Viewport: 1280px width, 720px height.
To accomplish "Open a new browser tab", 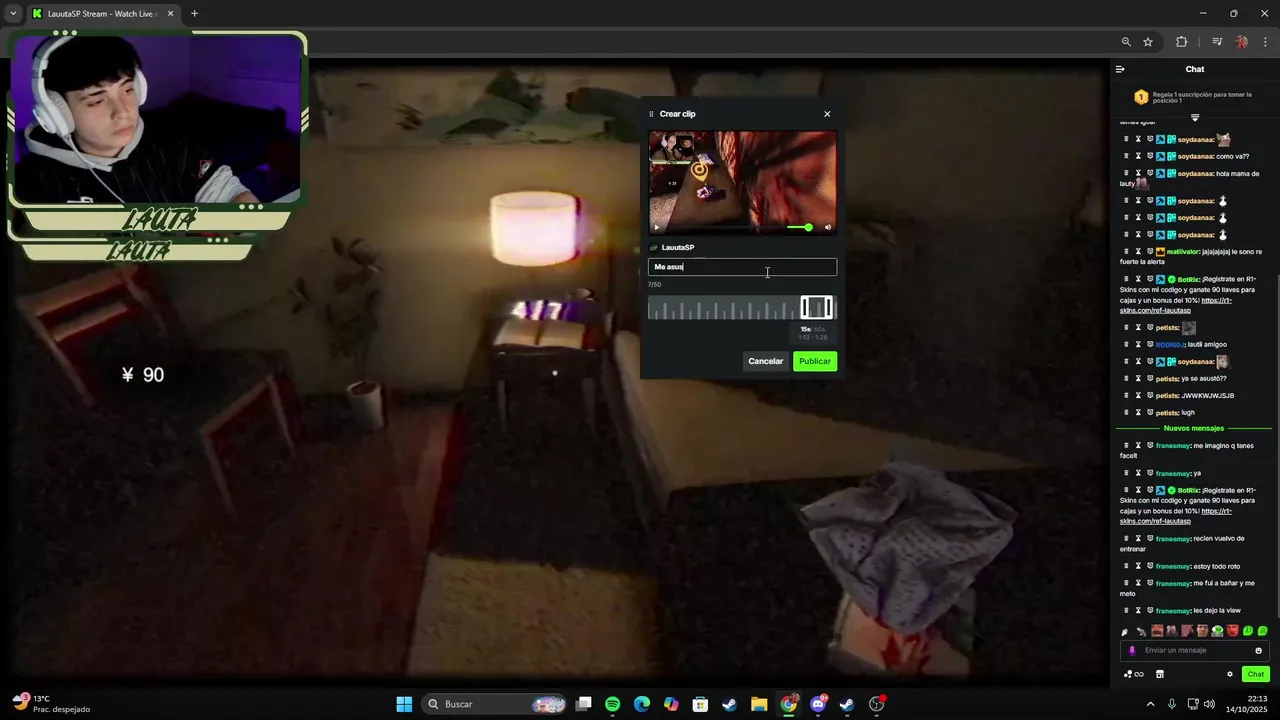I will (x=194, y=14).
